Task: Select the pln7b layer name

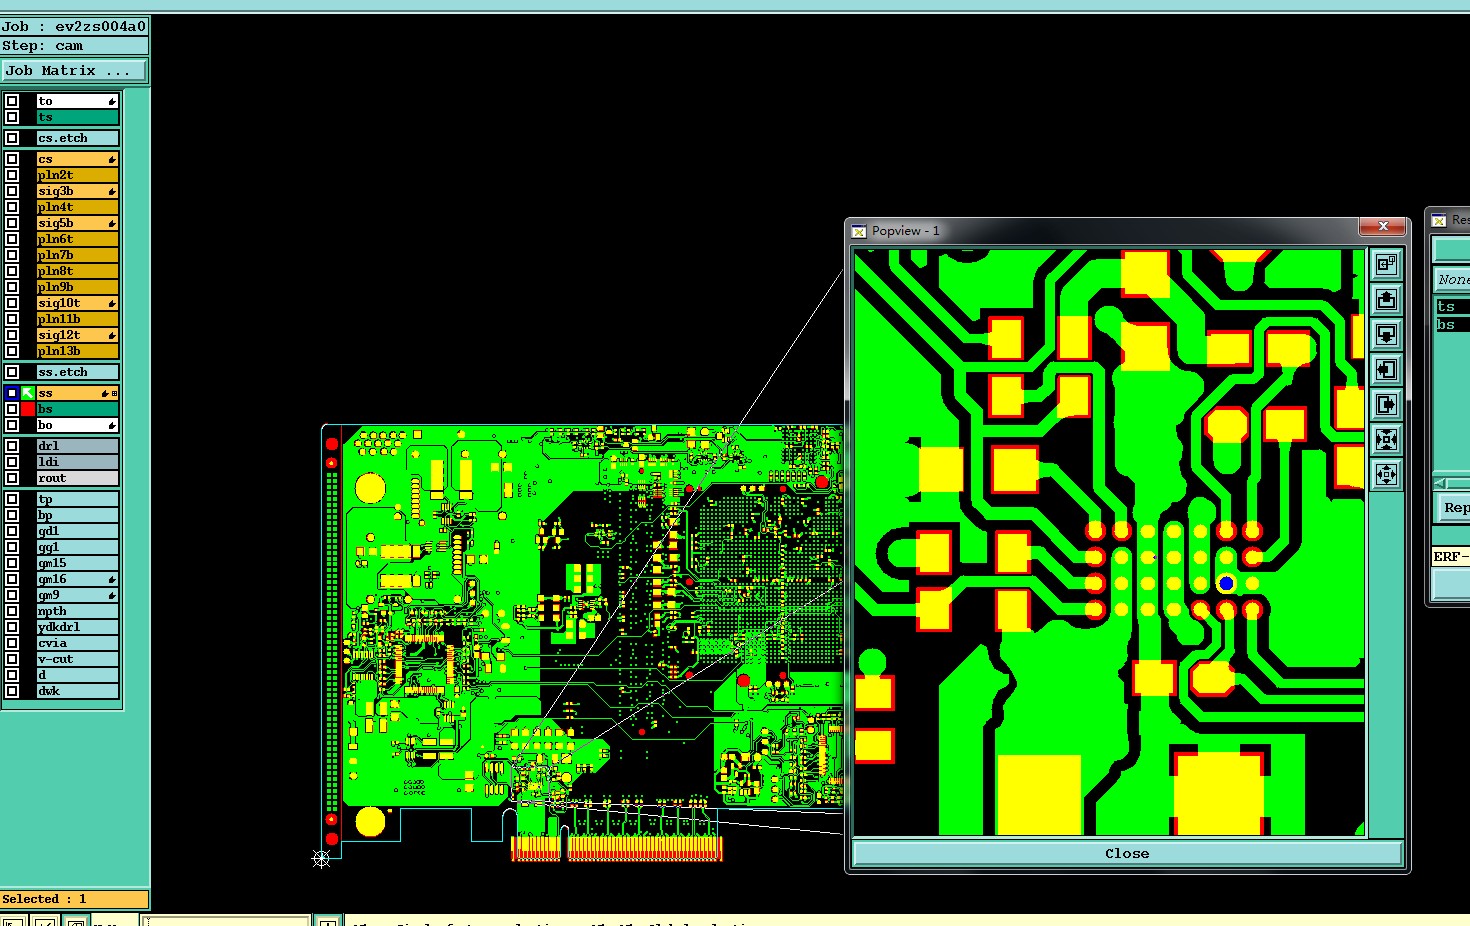Action: [77, 255]
